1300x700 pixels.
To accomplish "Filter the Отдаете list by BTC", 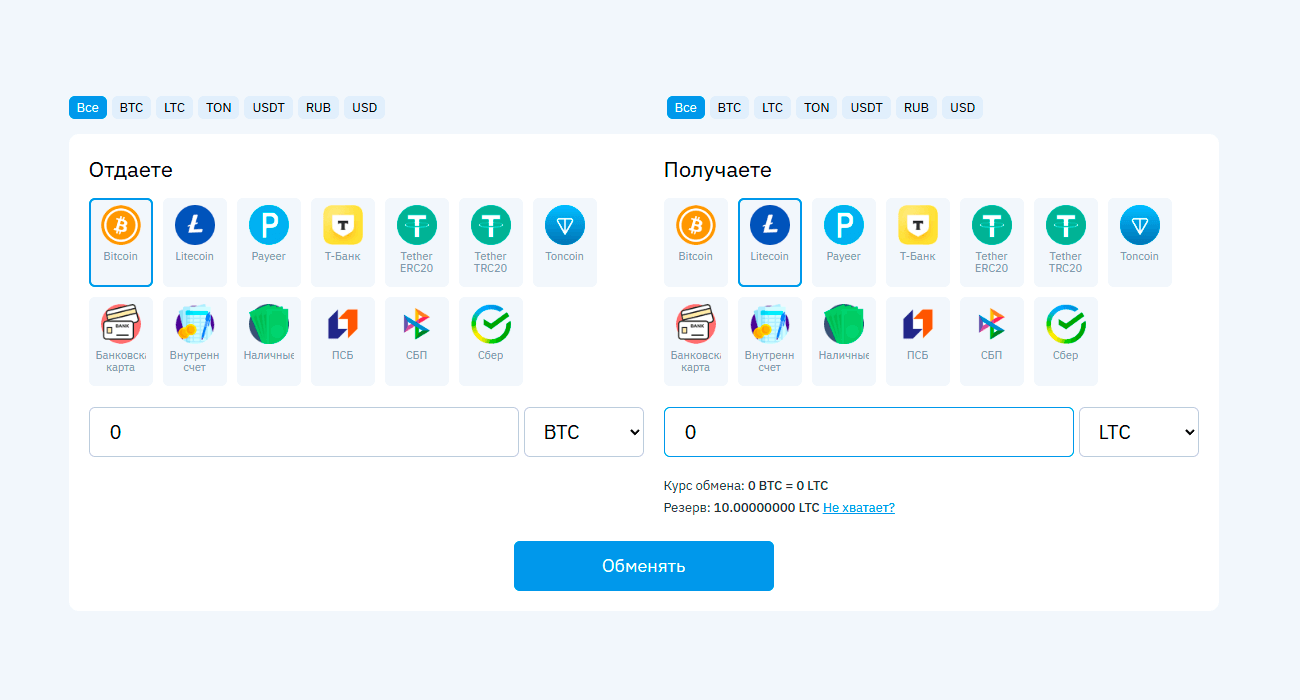I will [x=132, y=108].
